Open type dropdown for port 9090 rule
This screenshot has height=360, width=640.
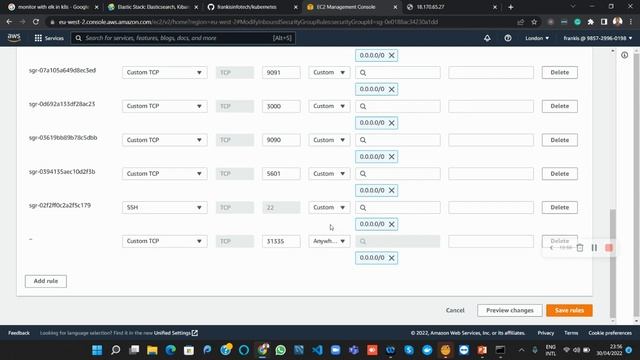164,140
